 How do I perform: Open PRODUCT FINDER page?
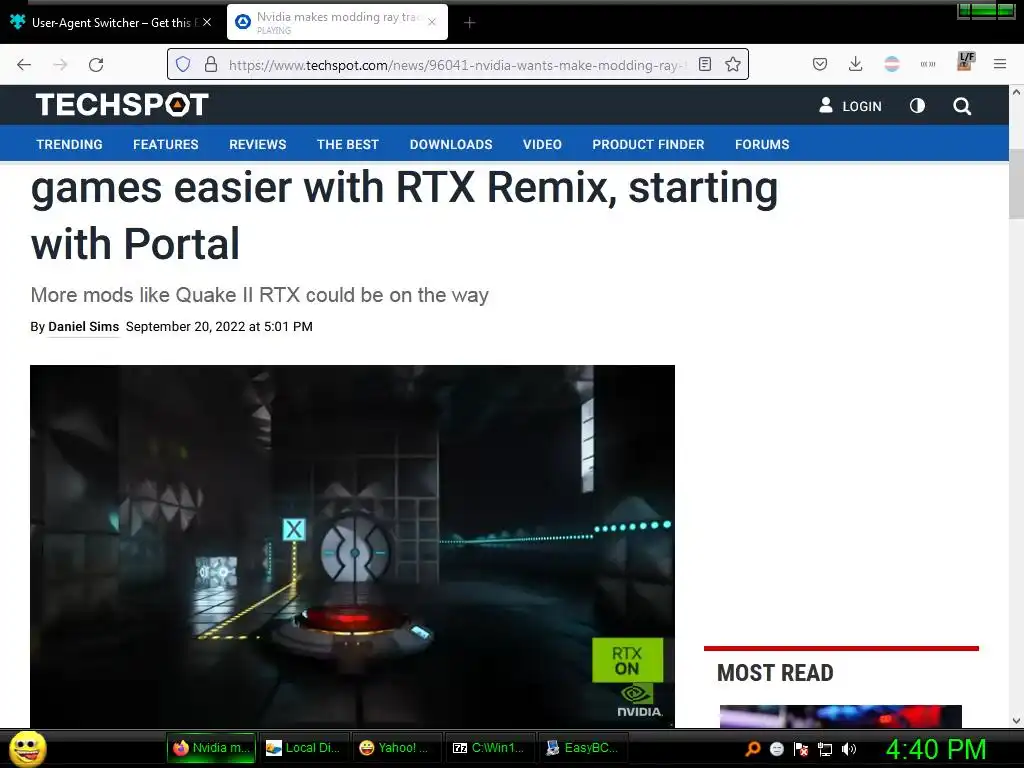(x=648, y=144)
